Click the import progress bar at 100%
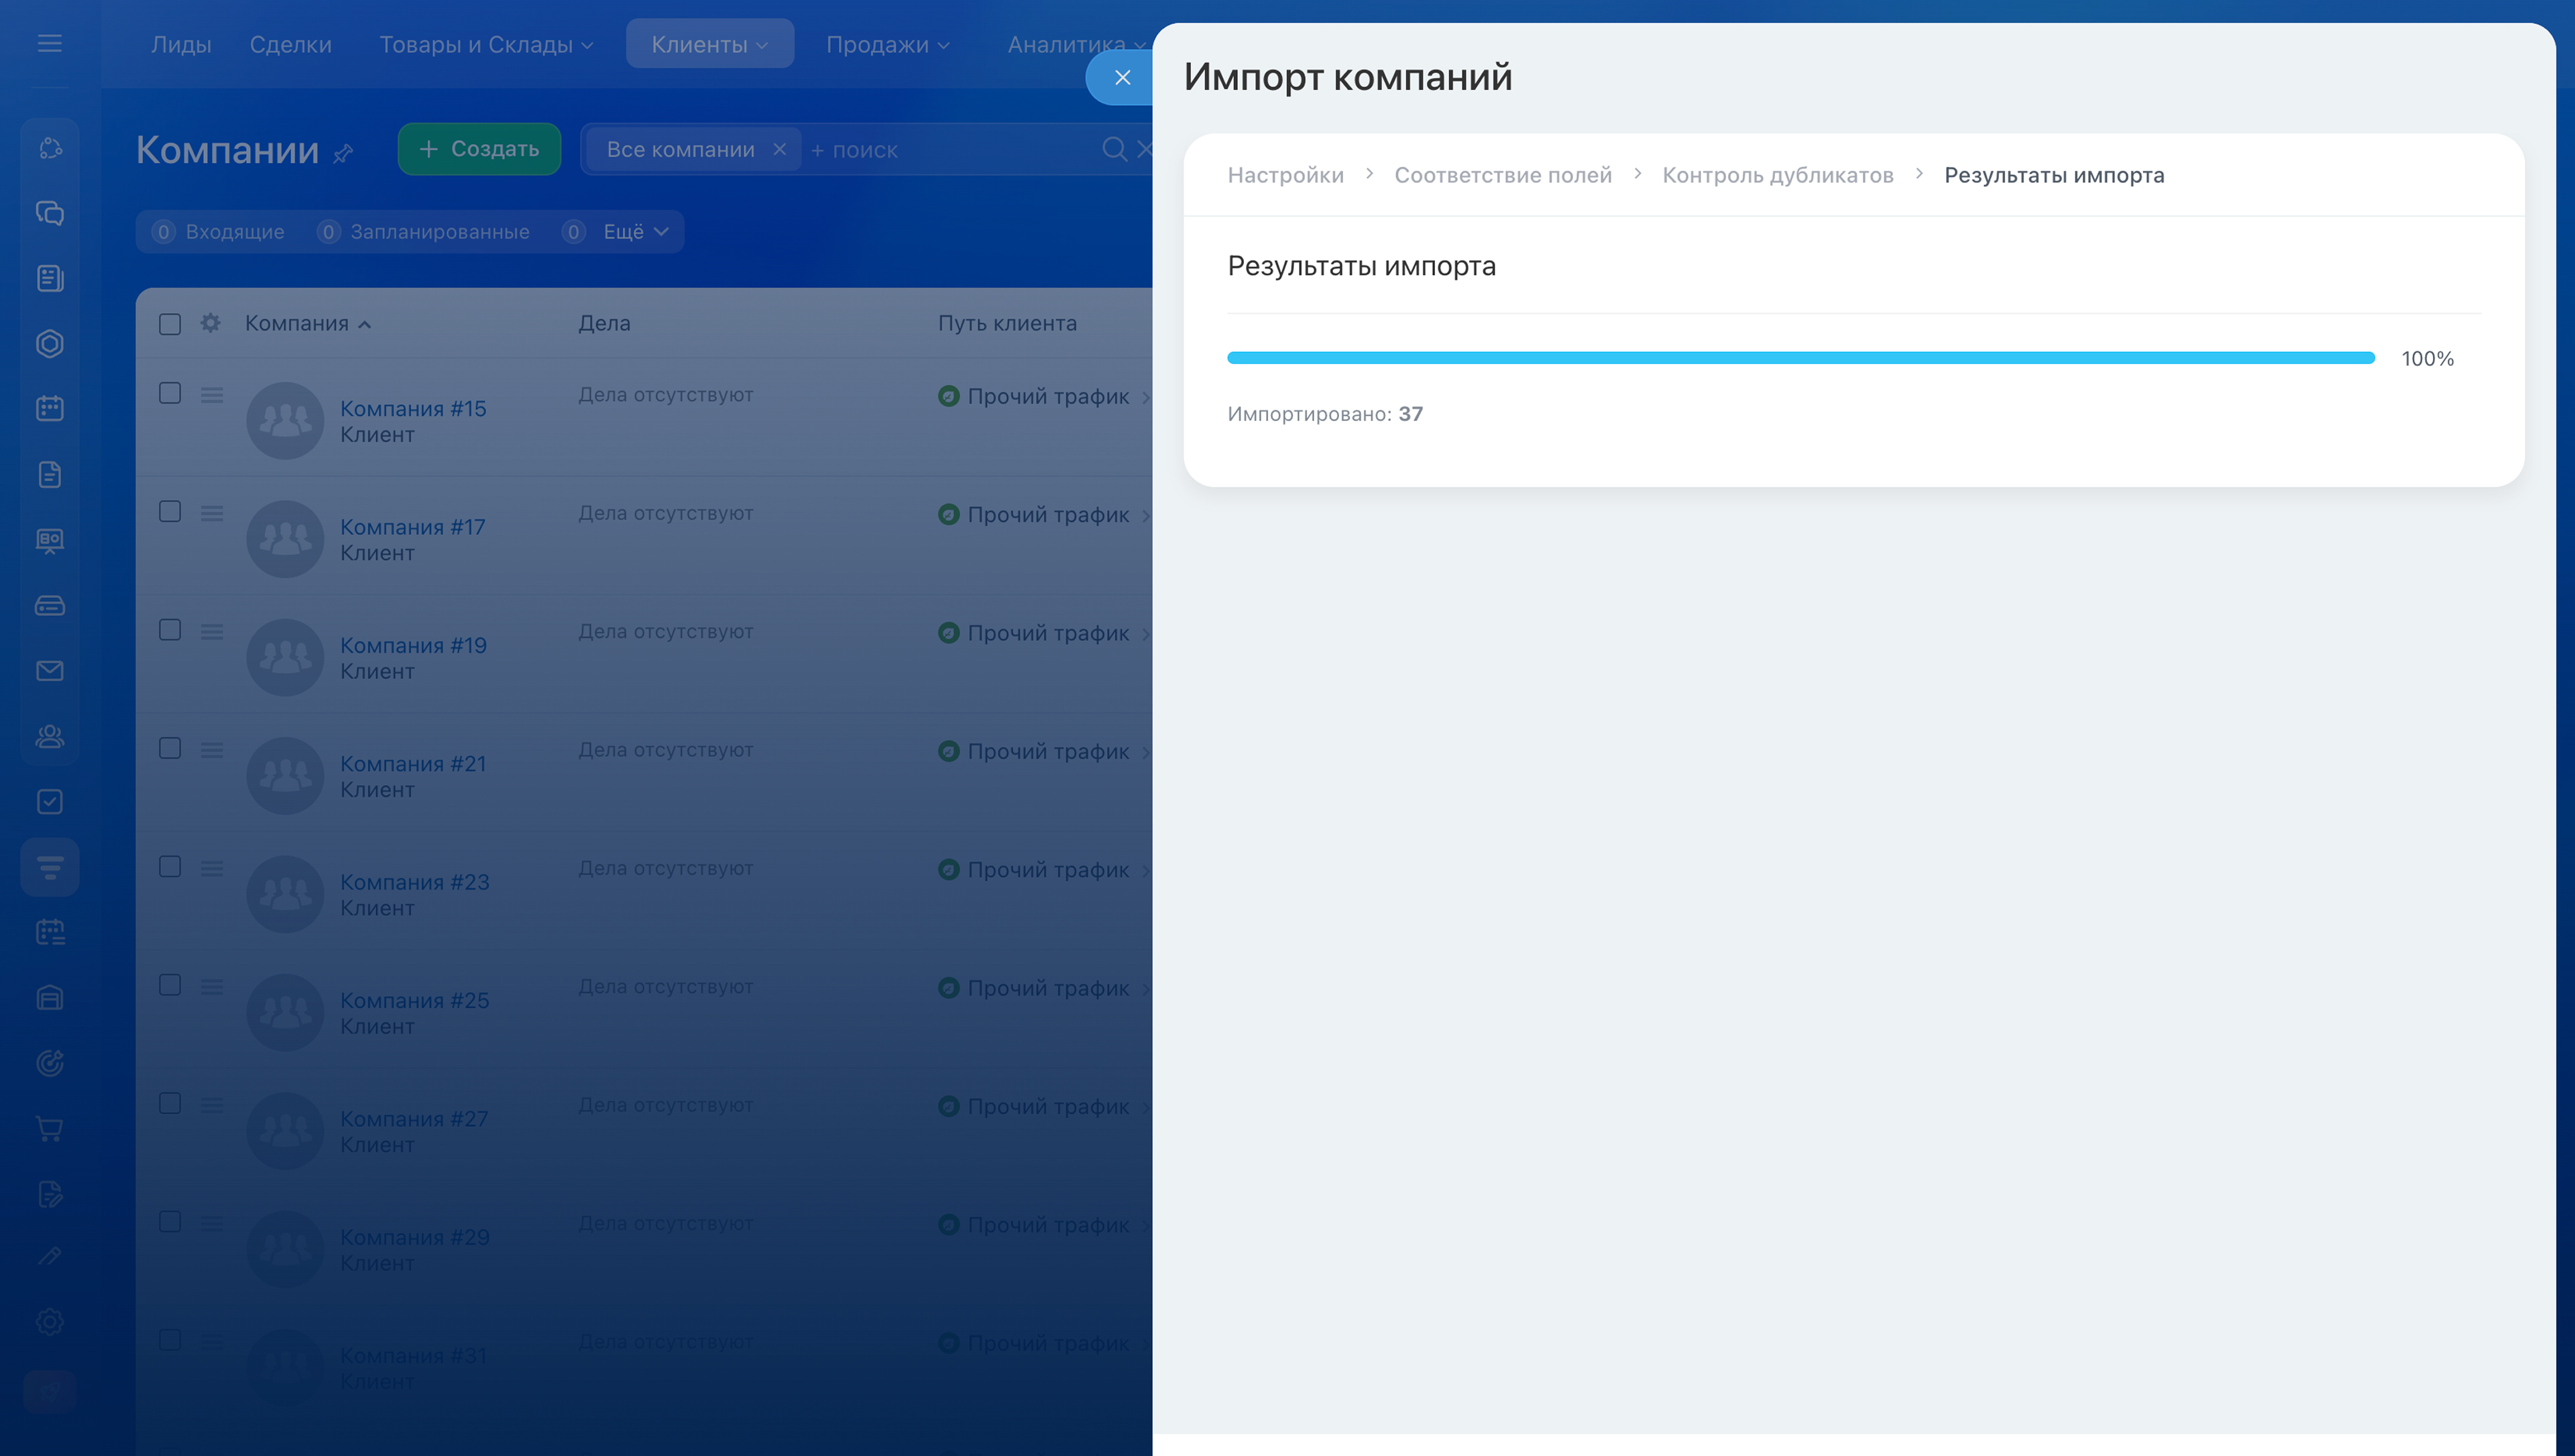2575x1456 pixels. pyautogui.click(x=1800, y=358)
